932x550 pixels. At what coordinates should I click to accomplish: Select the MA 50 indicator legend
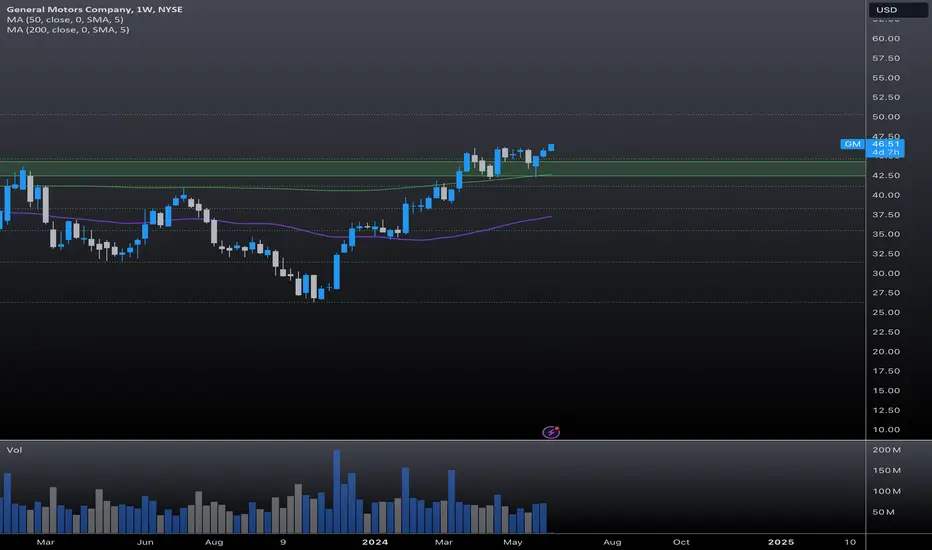coord(65,20)
